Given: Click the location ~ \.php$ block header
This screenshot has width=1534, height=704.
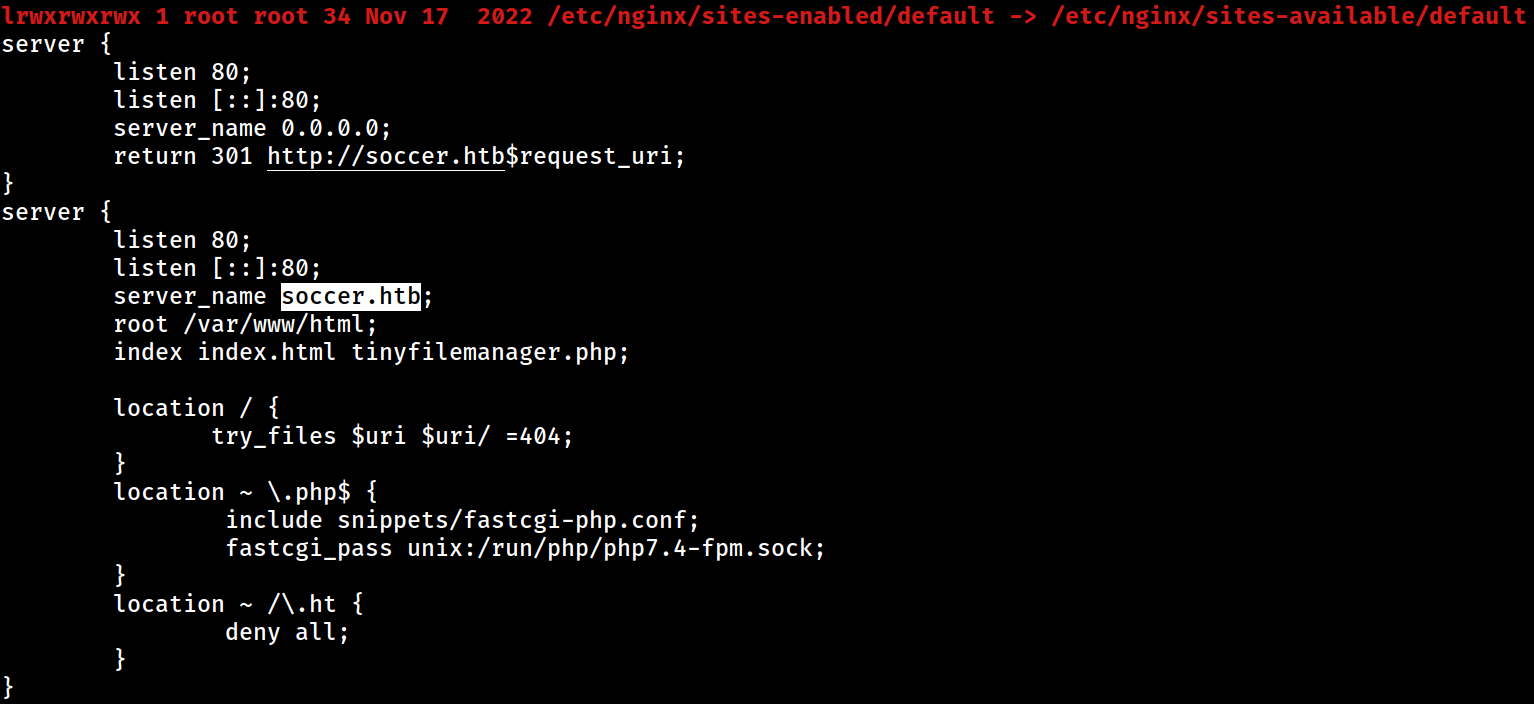Looking at the screenshot, I should coord(245,492).
